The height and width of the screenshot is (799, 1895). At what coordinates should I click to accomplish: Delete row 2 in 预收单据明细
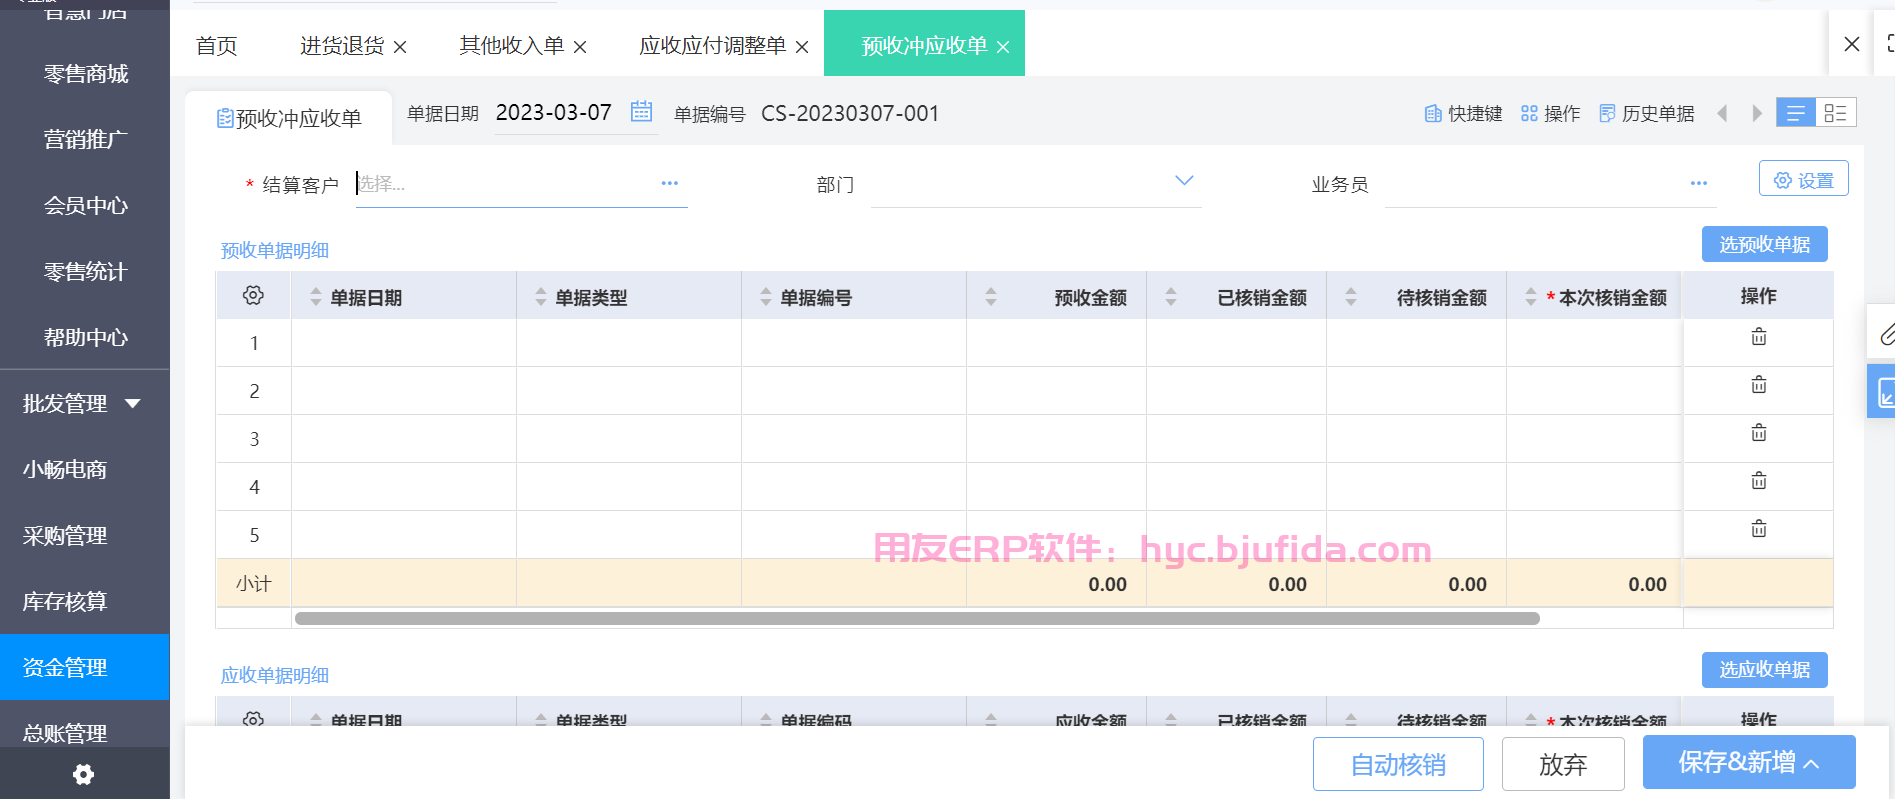pos(1759,385)
